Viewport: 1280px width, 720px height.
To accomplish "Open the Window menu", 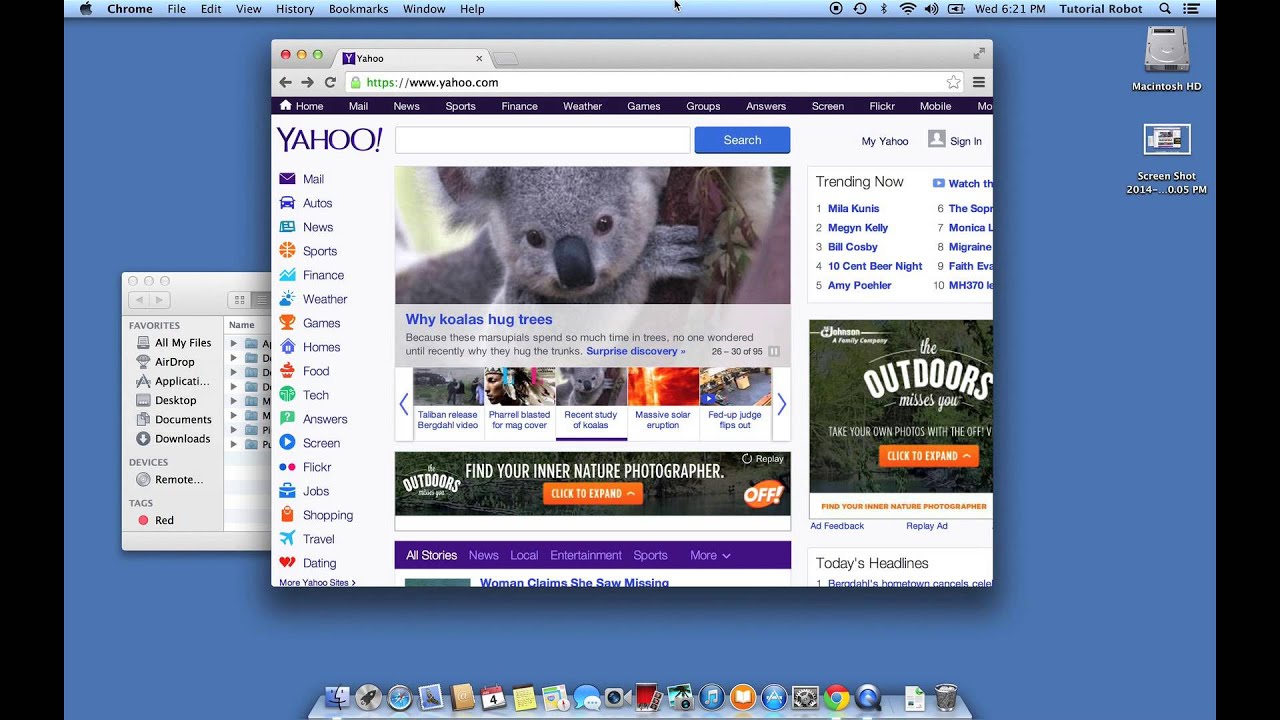I will click(x=424, y=8).
